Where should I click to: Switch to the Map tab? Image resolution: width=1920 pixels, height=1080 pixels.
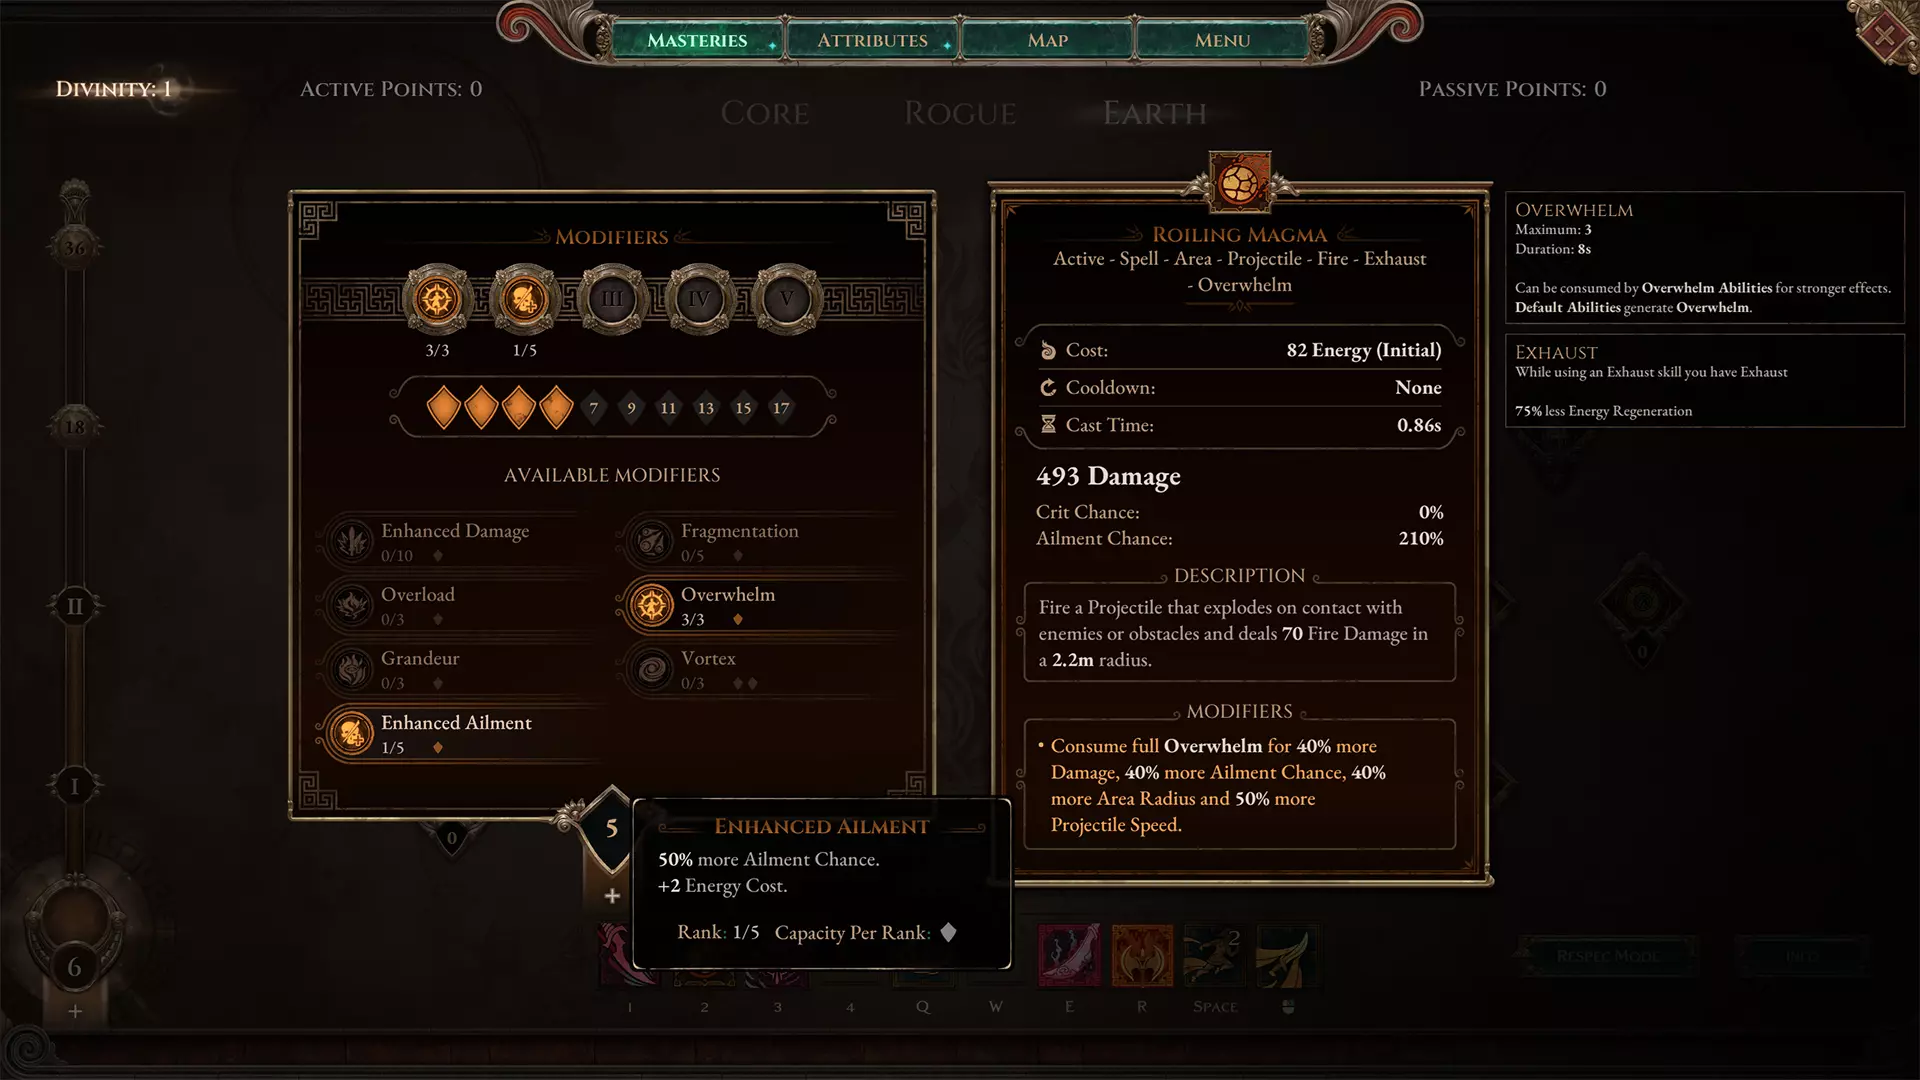[1047, 40]
